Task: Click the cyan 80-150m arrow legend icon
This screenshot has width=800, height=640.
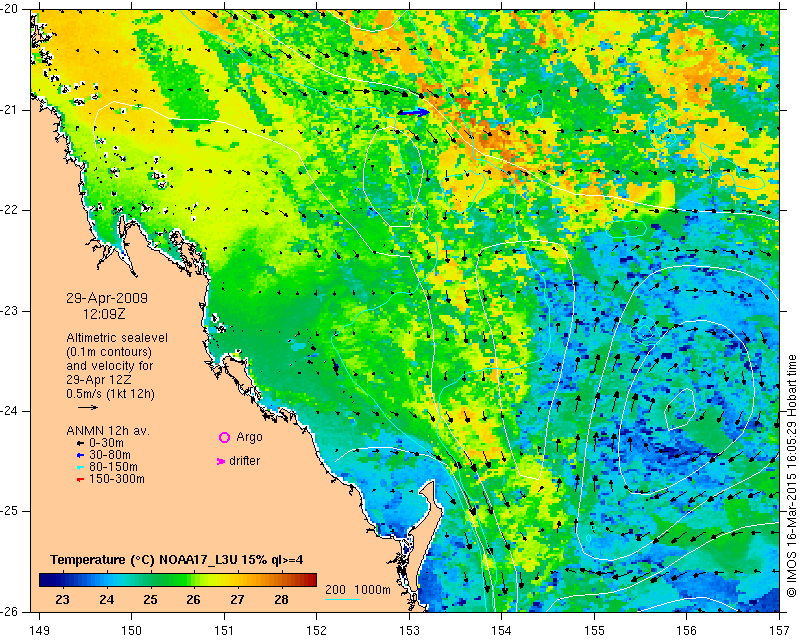Action: 80,467
